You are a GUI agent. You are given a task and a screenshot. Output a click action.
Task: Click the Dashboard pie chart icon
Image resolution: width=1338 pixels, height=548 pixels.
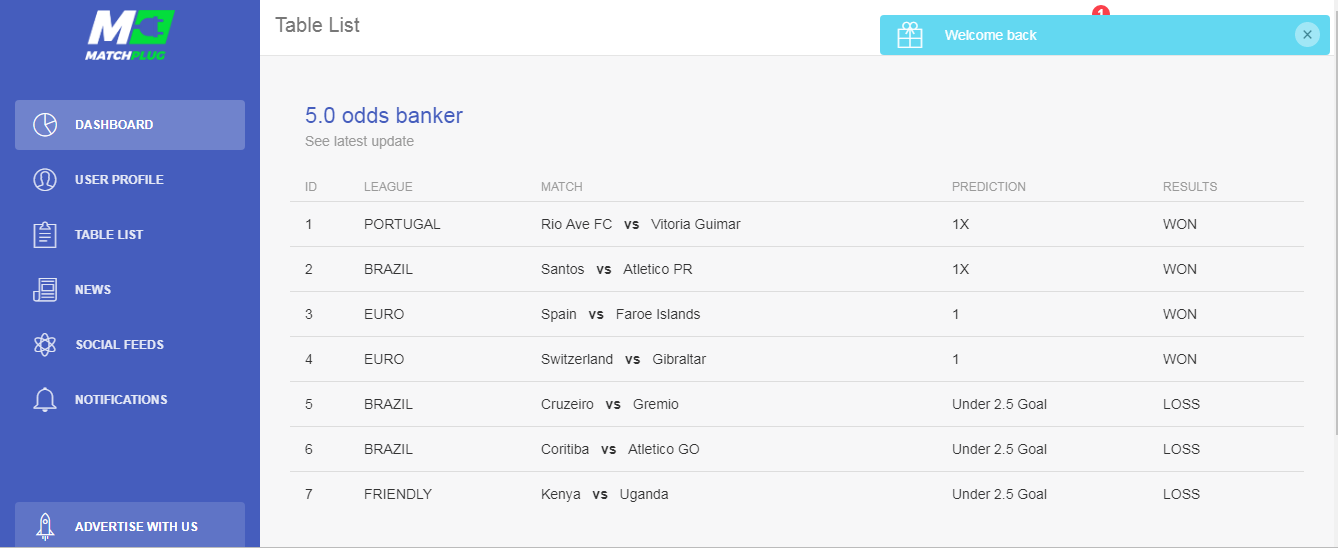click(45, 125)
